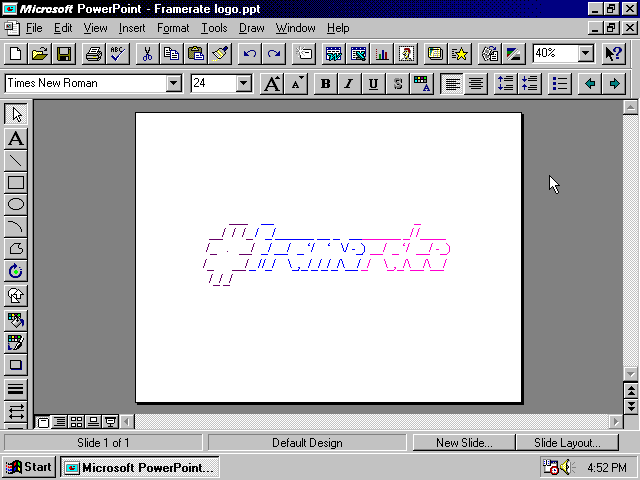Image resolution: width=640 pixels, height=480 pixels.
Task: Go to next slide double-arrow button
Action: point(631,406)
